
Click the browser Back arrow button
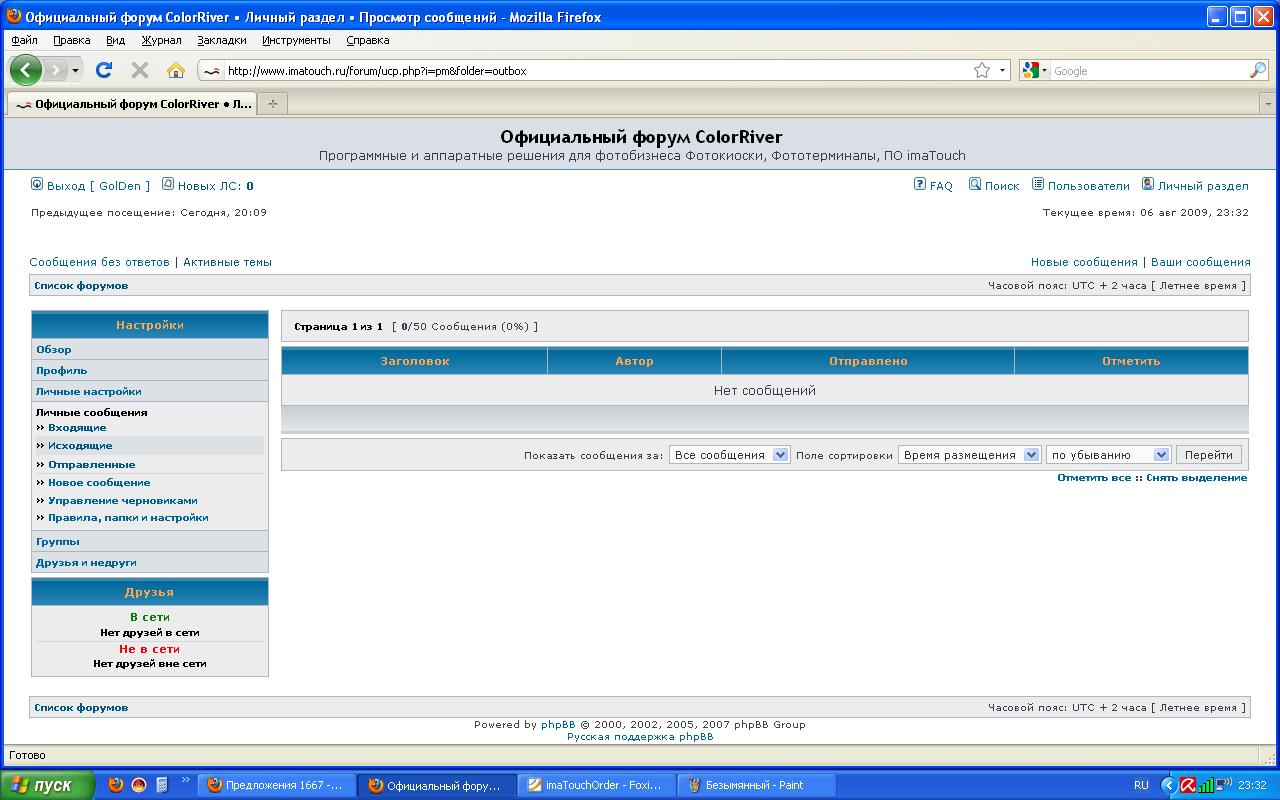point(25,70)
